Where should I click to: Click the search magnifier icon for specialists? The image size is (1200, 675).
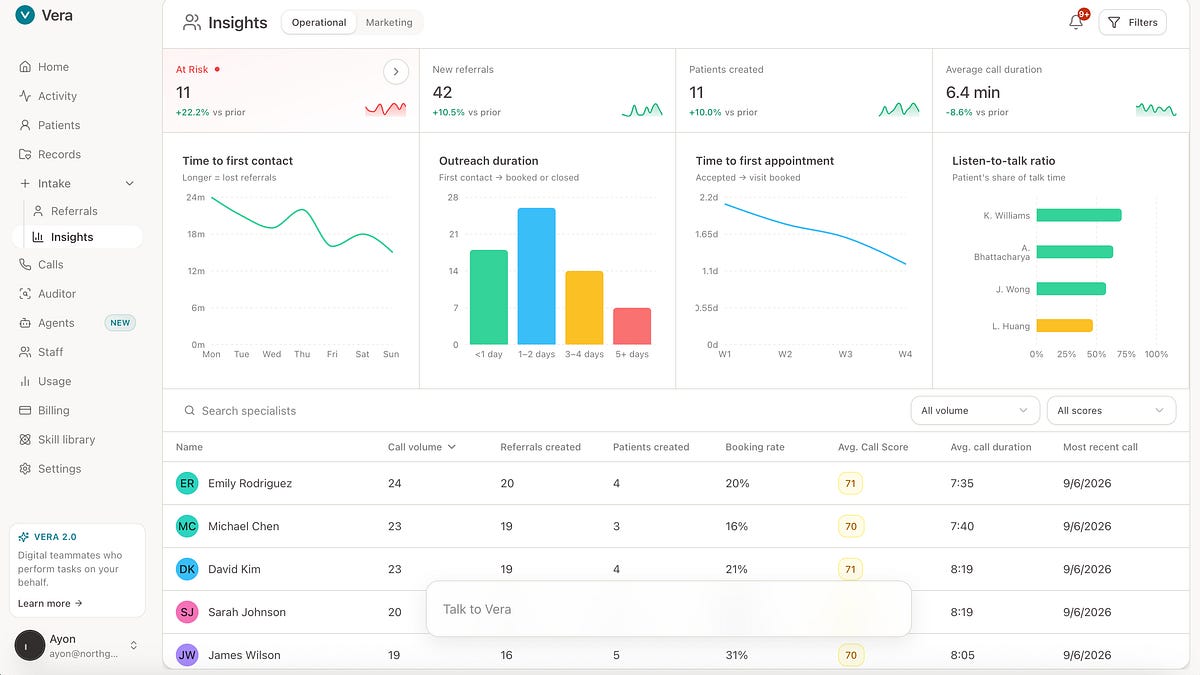point(189,411)
